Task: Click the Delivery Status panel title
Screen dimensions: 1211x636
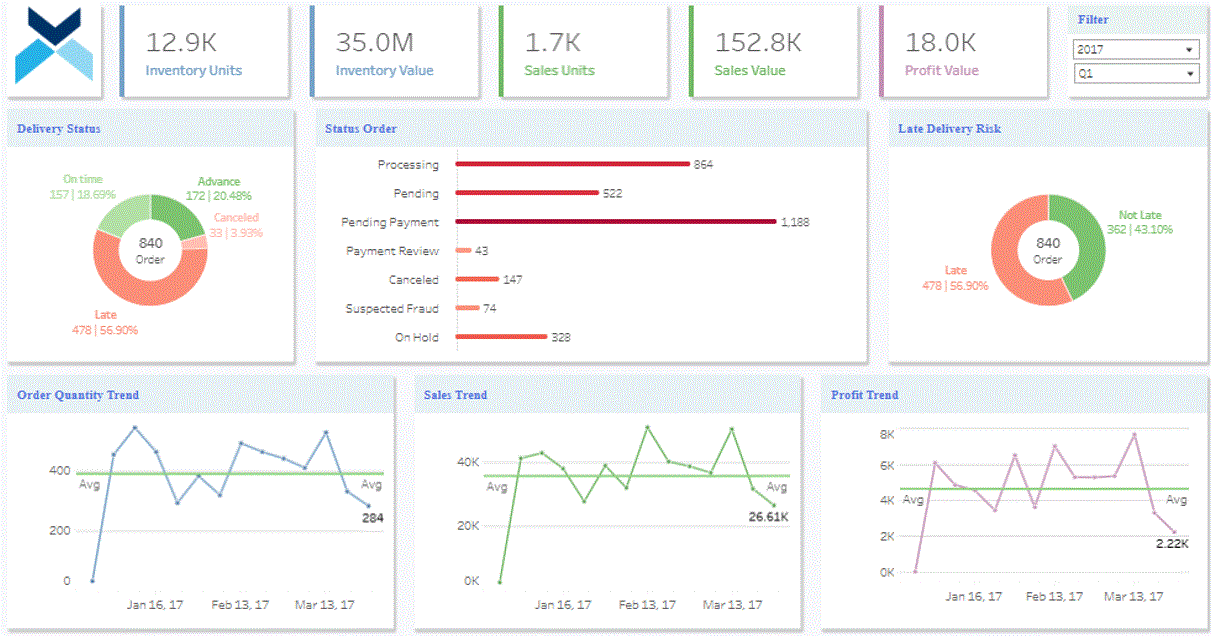Action: tap(58, 129)
